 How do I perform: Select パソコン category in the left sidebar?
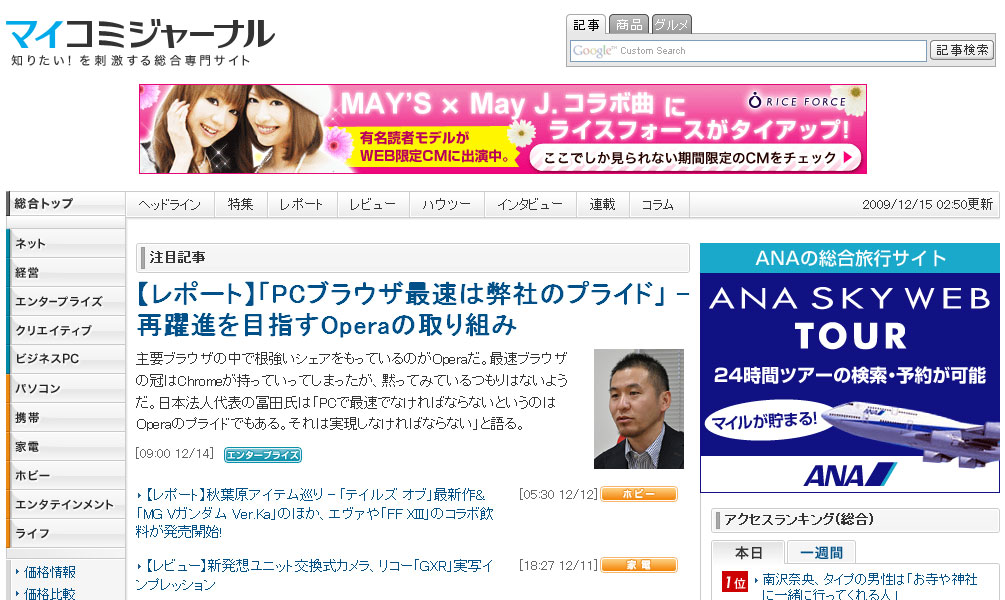tap(38, 389)
